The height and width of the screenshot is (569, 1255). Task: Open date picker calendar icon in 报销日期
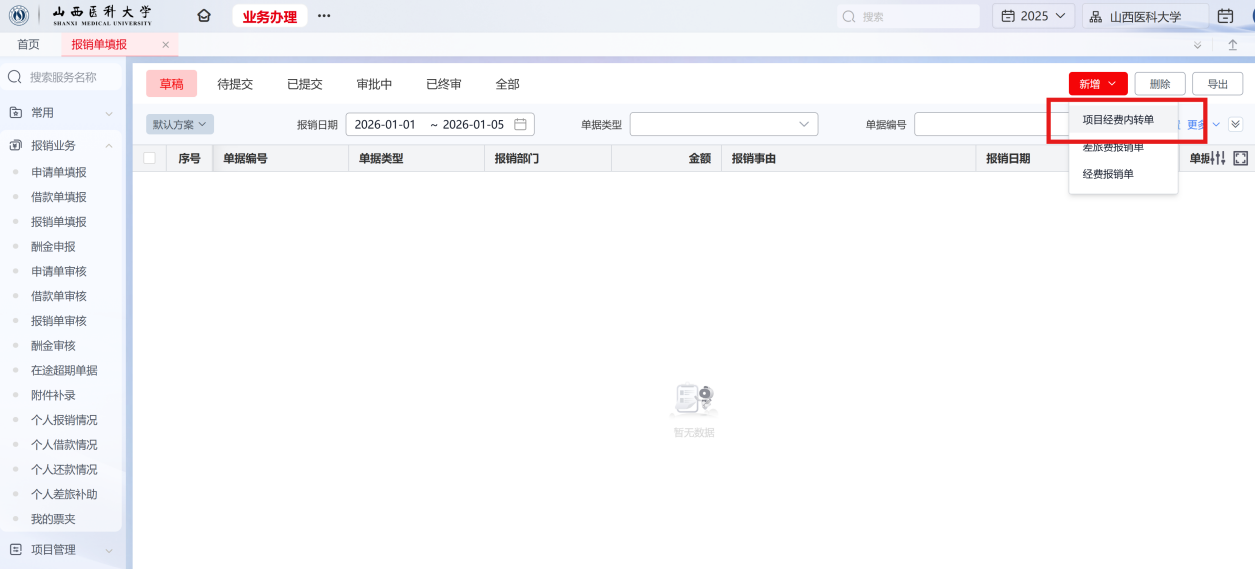520,124
